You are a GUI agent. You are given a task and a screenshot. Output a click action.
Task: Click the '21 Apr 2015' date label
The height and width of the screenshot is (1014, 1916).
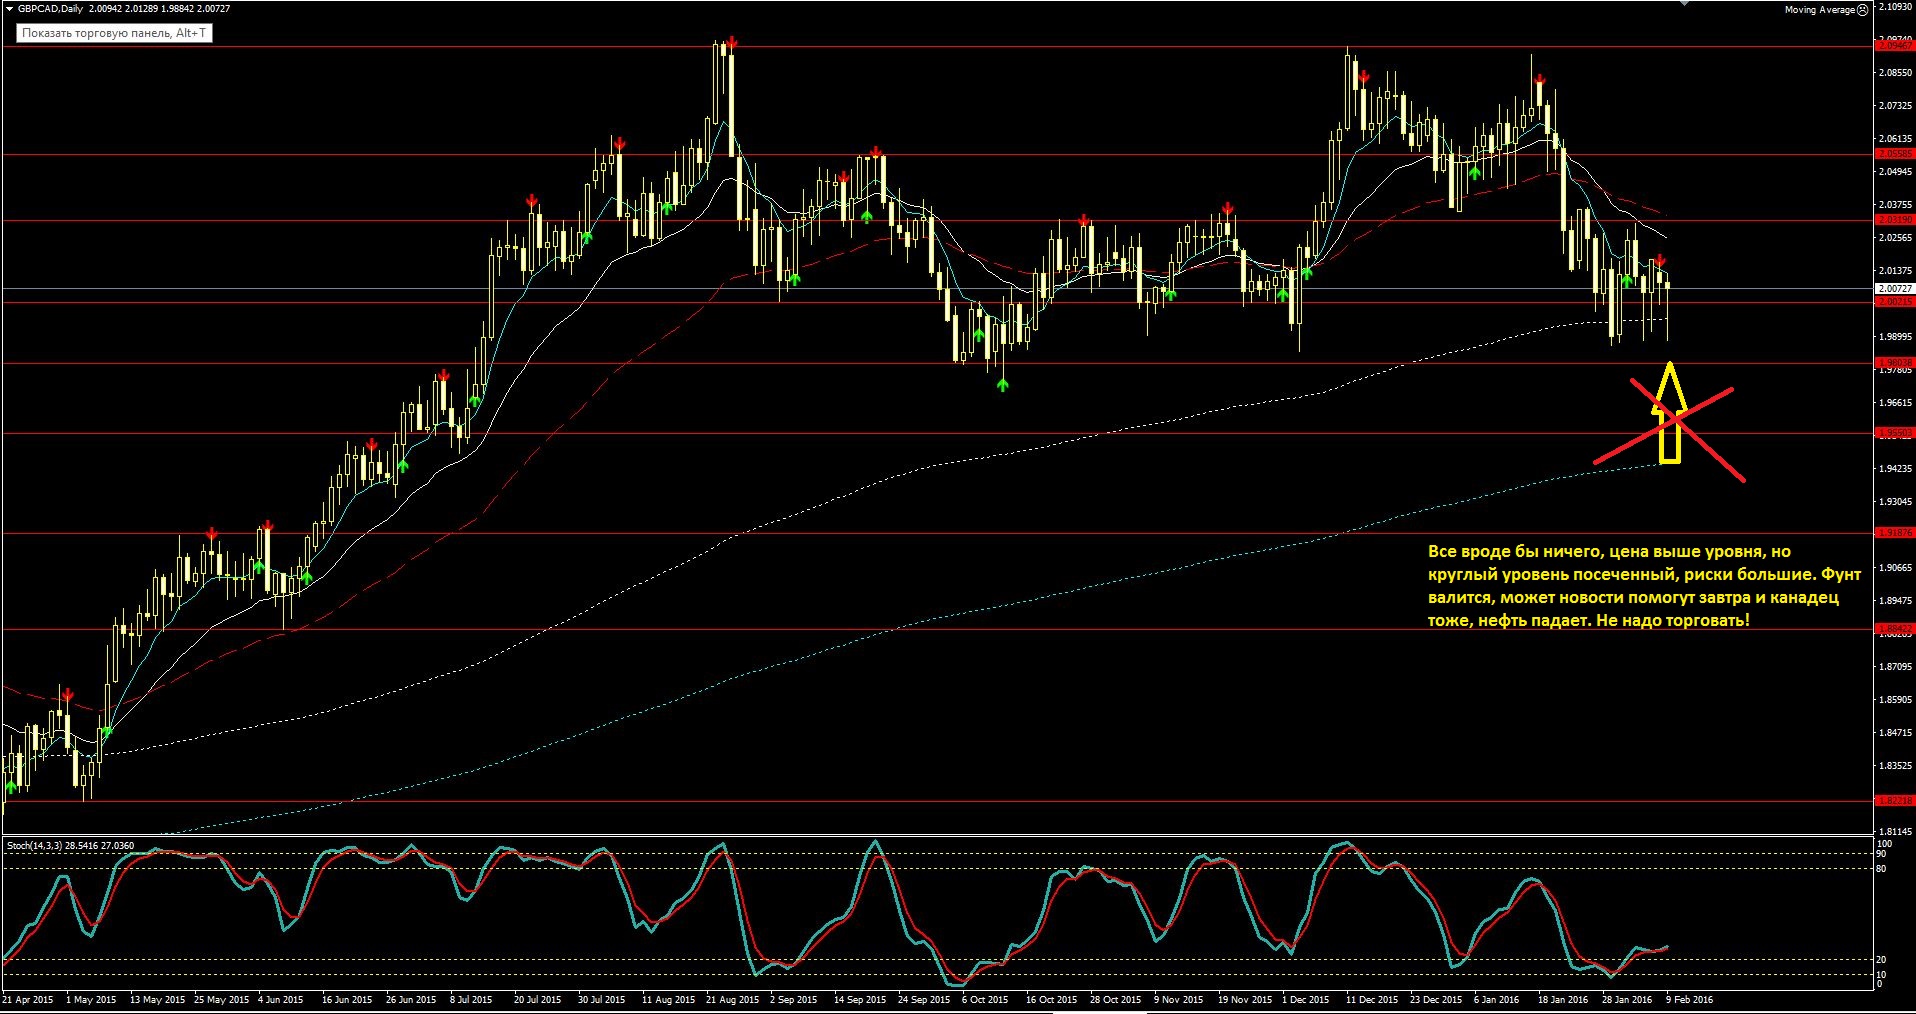coord(28,999)
